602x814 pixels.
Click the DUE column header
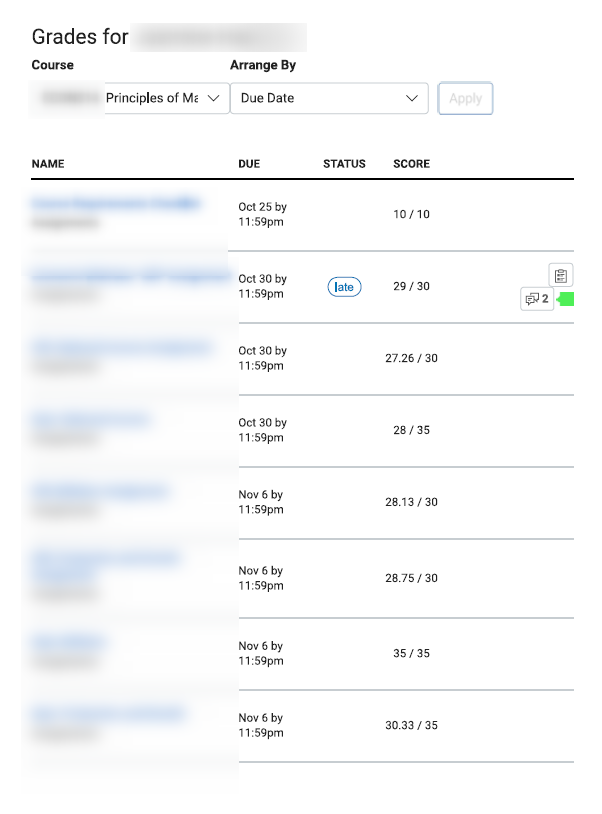click(249, 164)
